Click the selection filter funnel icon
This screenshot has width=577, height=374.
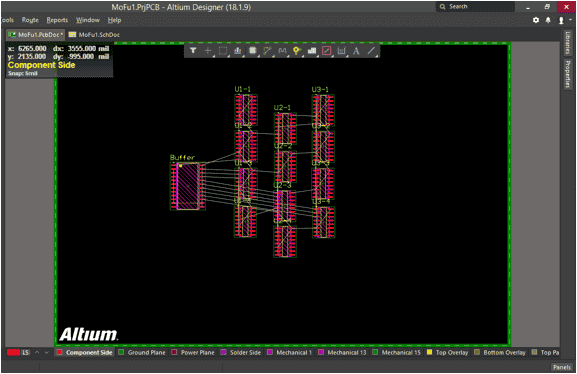click(x=193, y=51)
